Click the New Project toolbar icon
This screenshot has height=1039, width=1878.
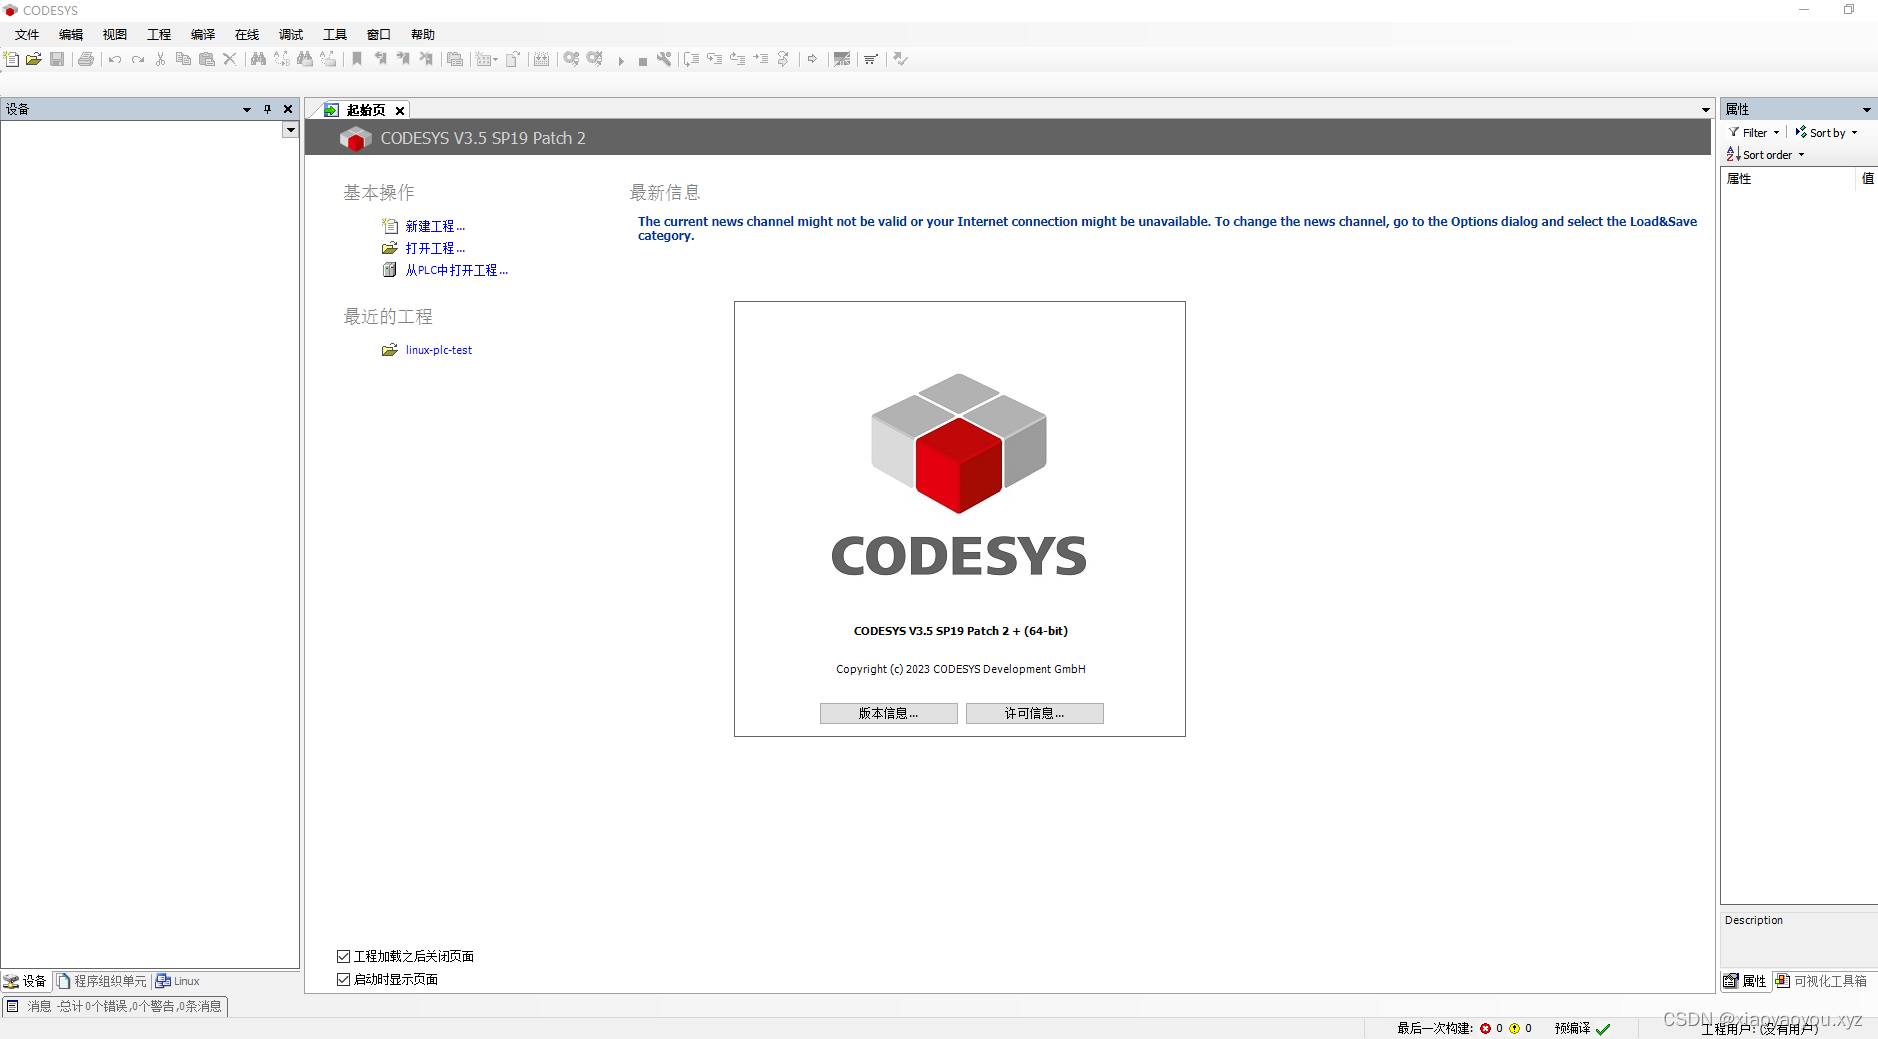tap(11, 59)
